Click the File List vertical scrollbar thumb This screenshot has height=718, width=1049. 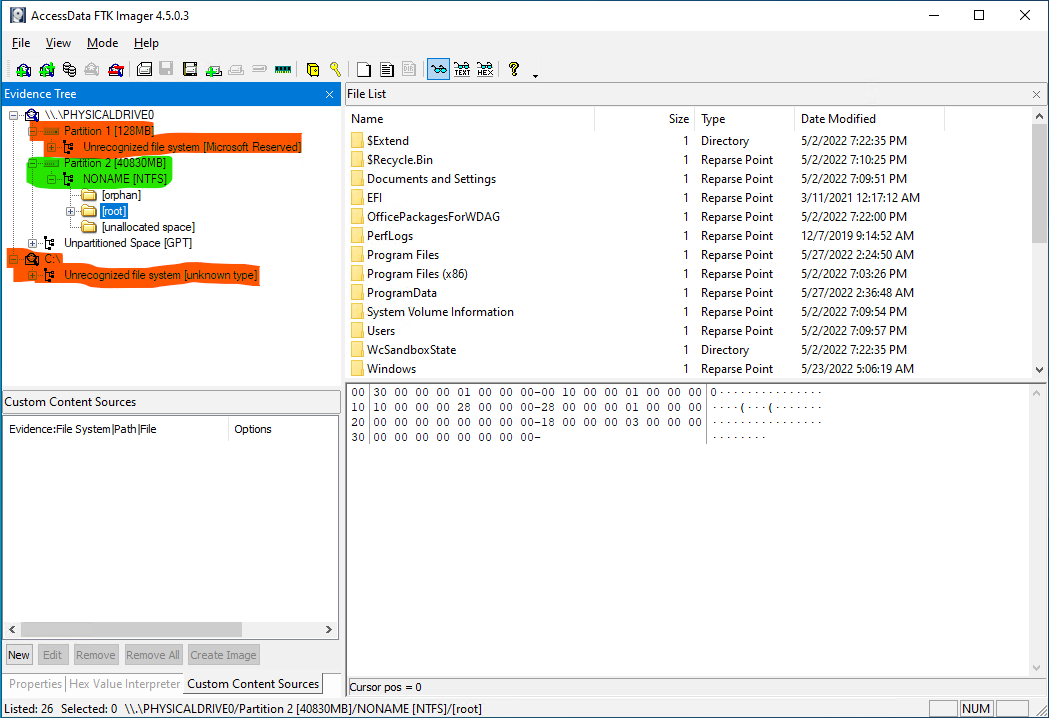(1039, 183)
